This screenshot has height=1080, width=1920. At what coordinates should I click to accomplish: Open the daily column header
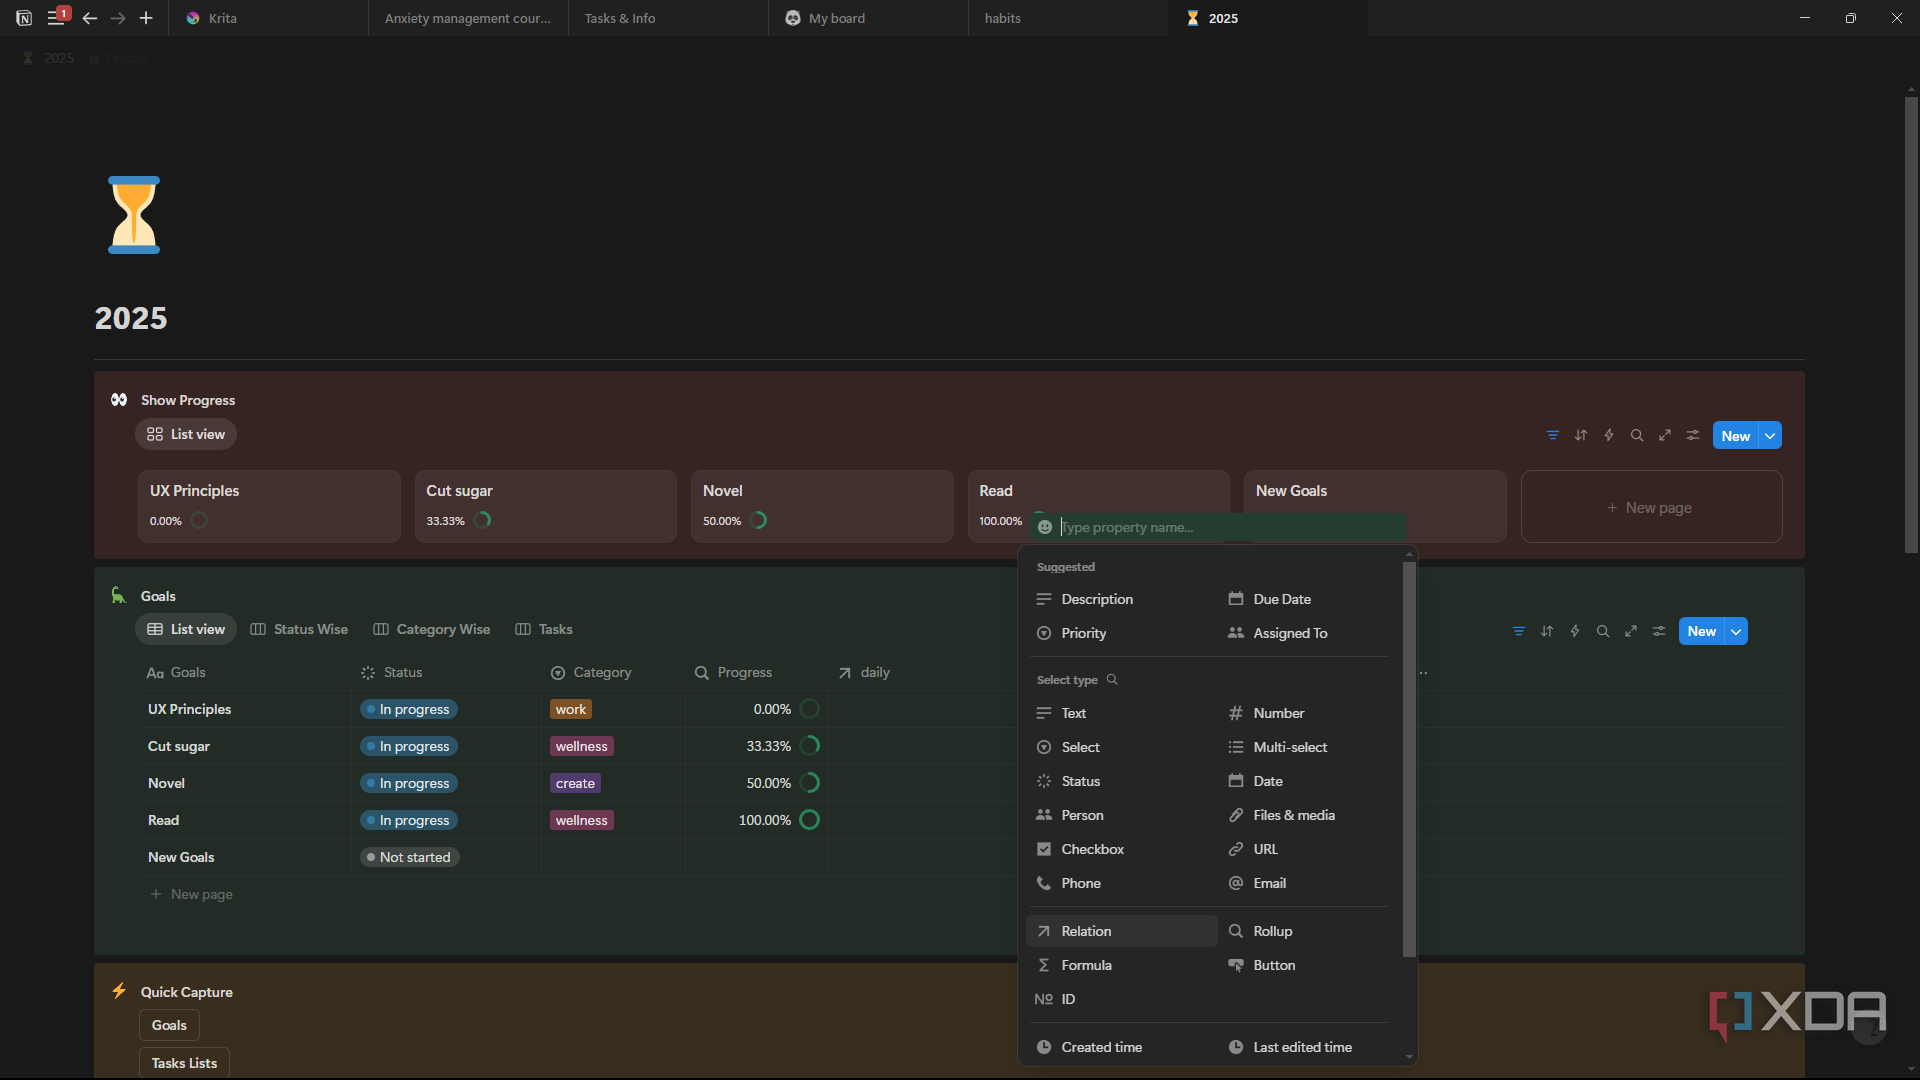[864, 672]
